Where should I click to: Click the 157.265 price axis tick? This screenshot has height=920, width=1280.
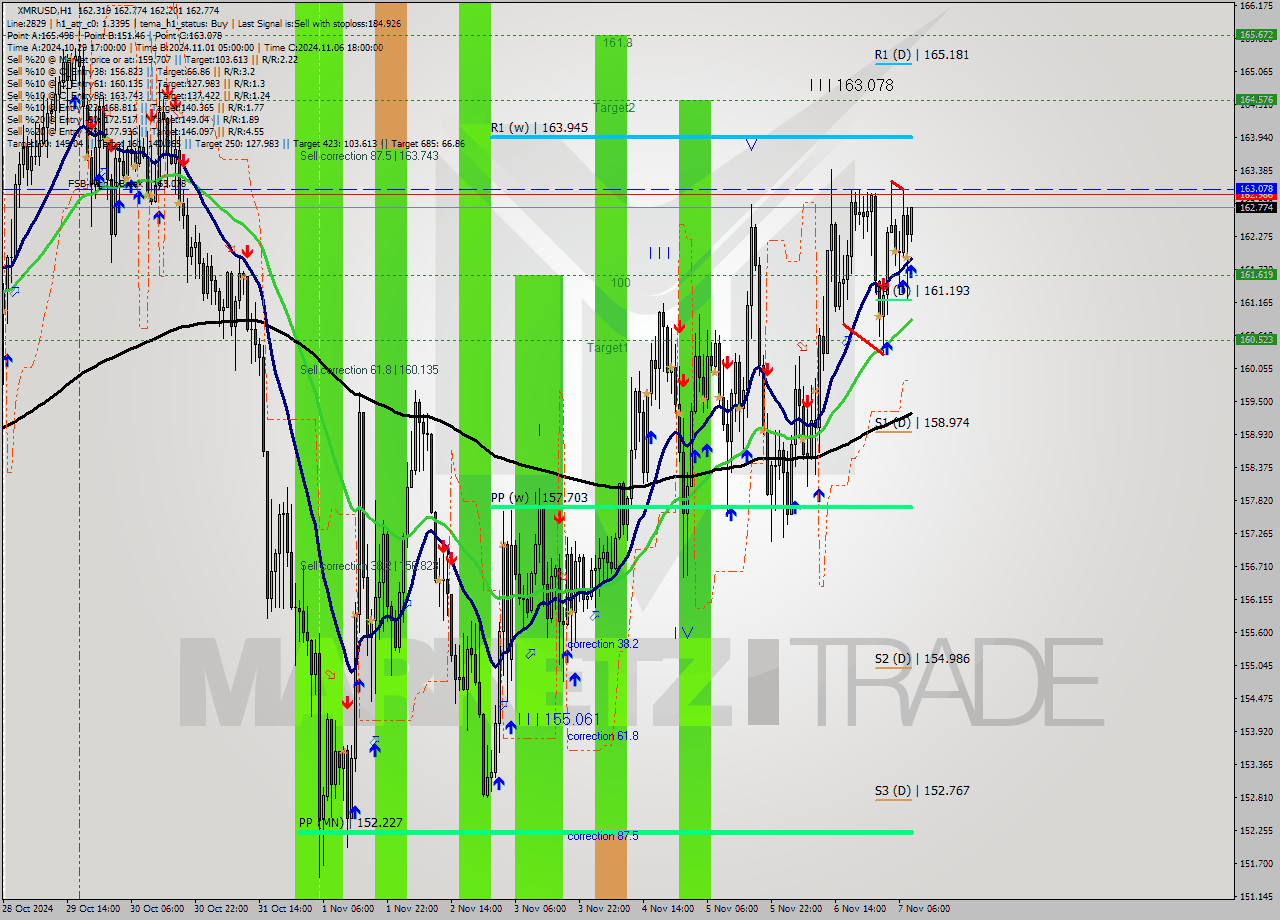(1256, 533)
